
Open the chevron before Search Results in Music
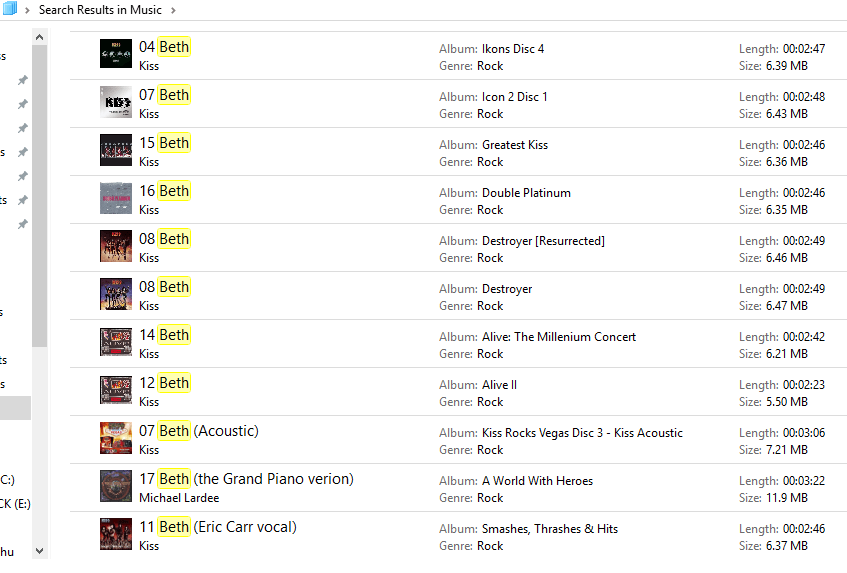[x=28, y=10]
